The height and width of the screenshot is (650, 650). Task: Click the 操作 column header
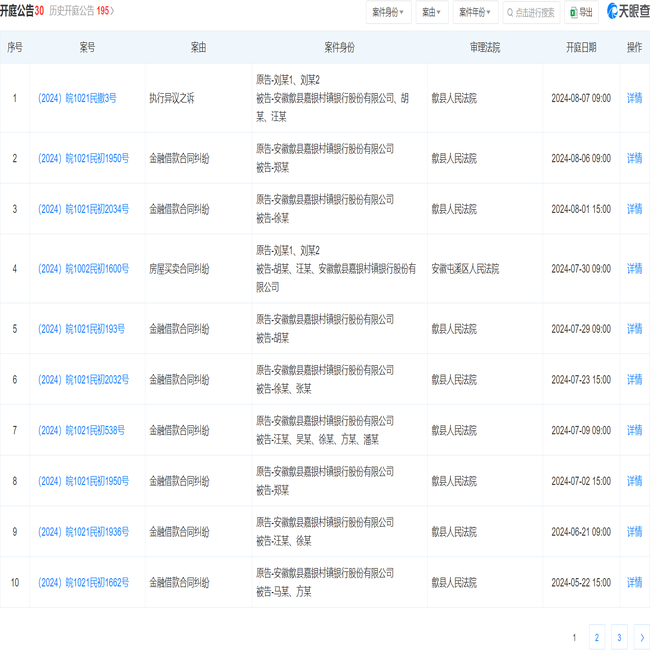point(634,48)
